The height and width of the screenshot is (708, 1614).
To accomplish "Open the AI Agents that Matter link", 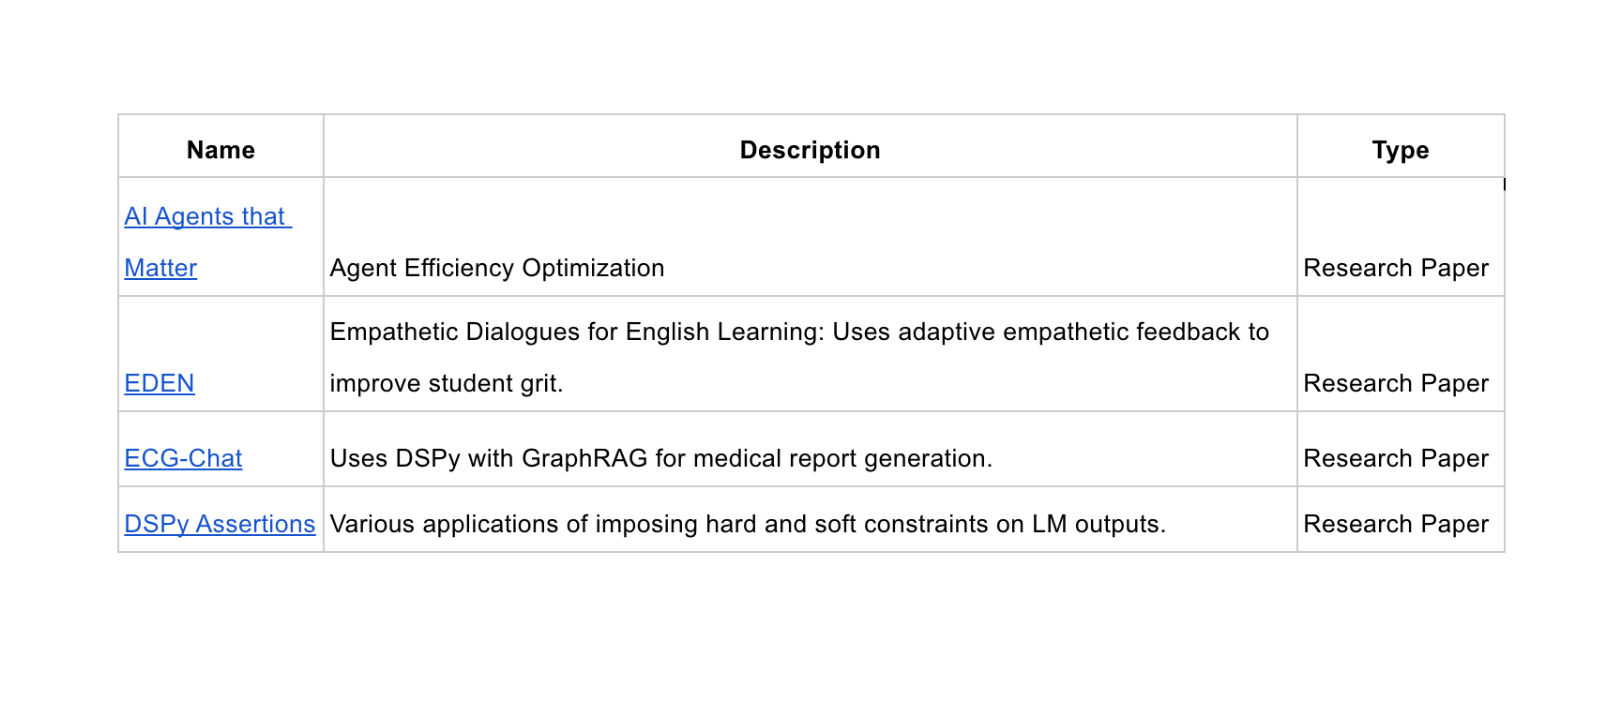I will pyautogui.click(x=206, y=217).
